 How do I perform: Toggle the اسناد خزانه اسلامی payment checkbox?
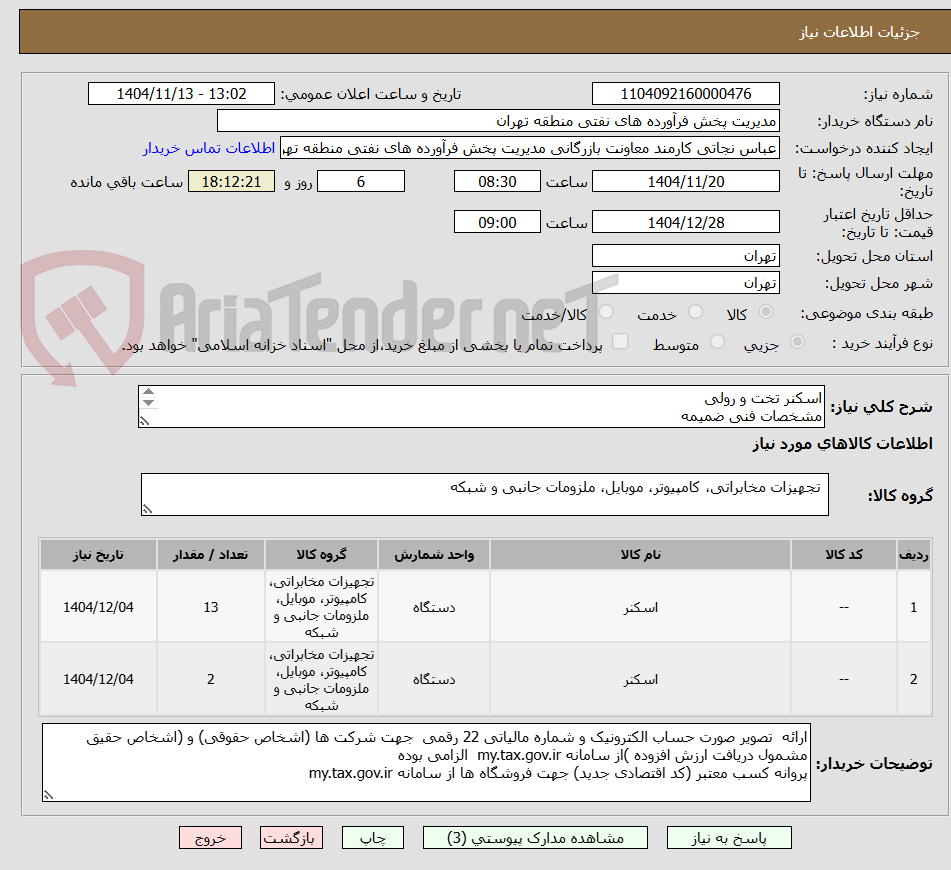pyautogui.click(x=620, y=342)
